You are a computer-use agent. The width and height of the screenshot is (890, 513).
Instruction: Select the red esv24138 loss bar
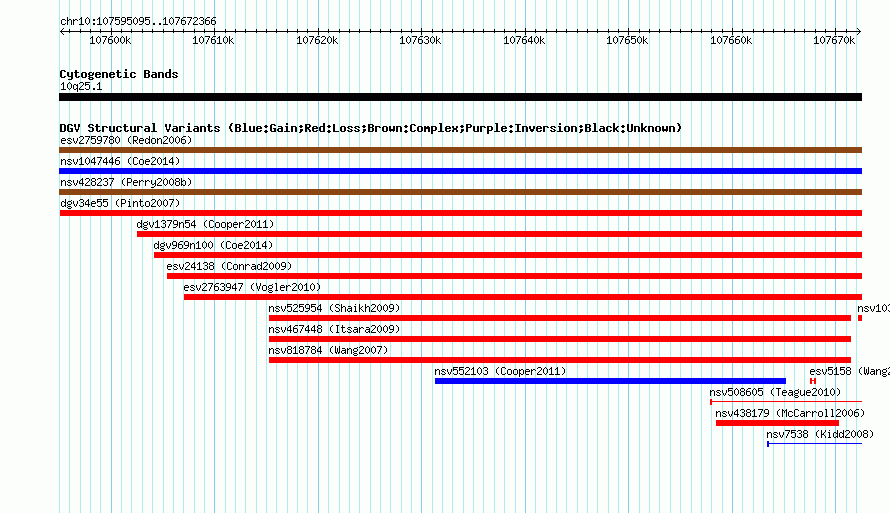(x=514, y=276)
